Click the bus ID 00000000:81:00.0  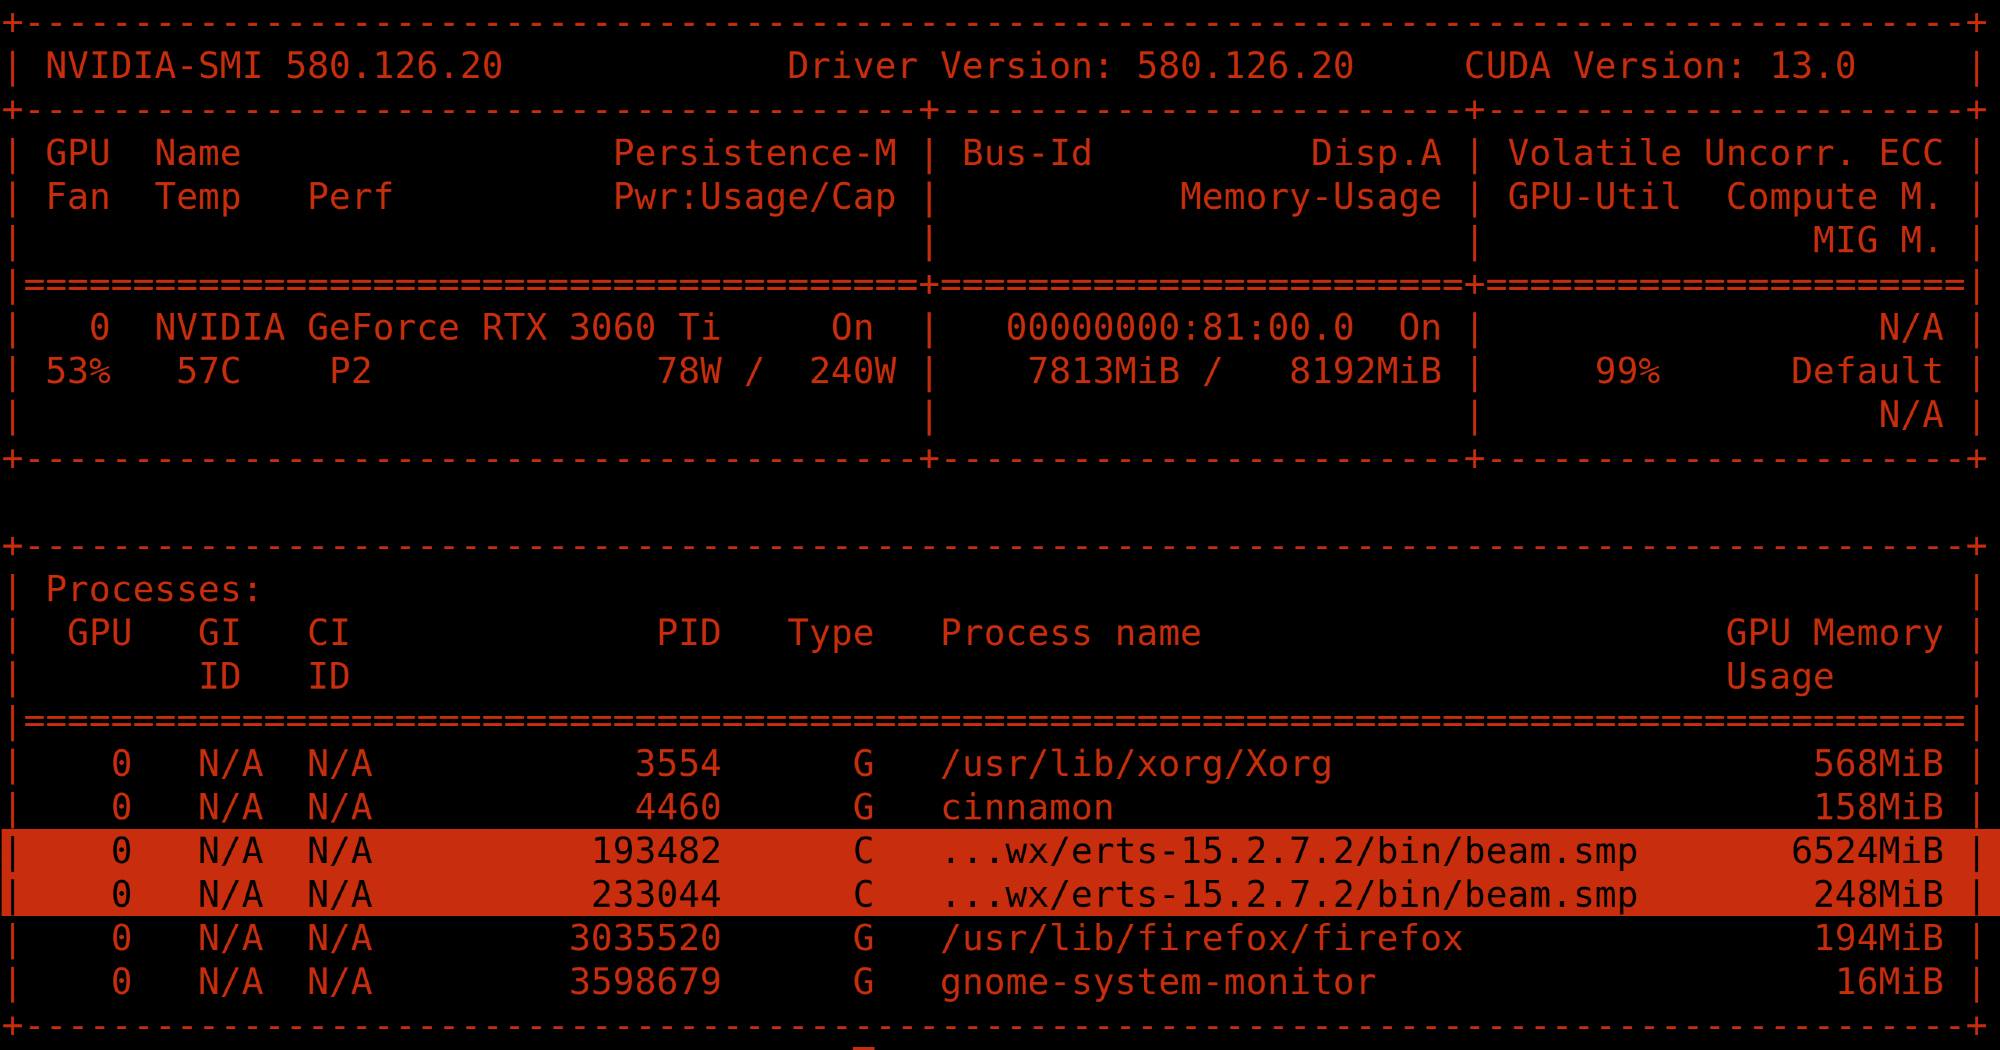pos(1179,327)
